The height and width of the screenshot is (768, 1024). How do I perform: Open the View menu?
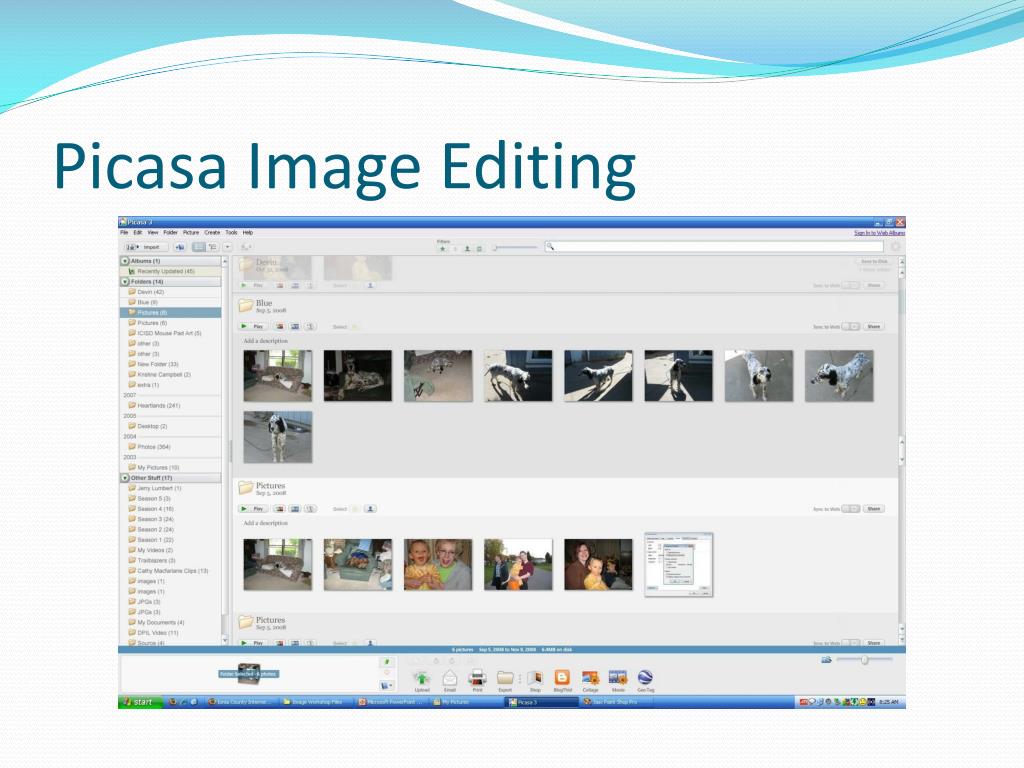coord(153,232)
